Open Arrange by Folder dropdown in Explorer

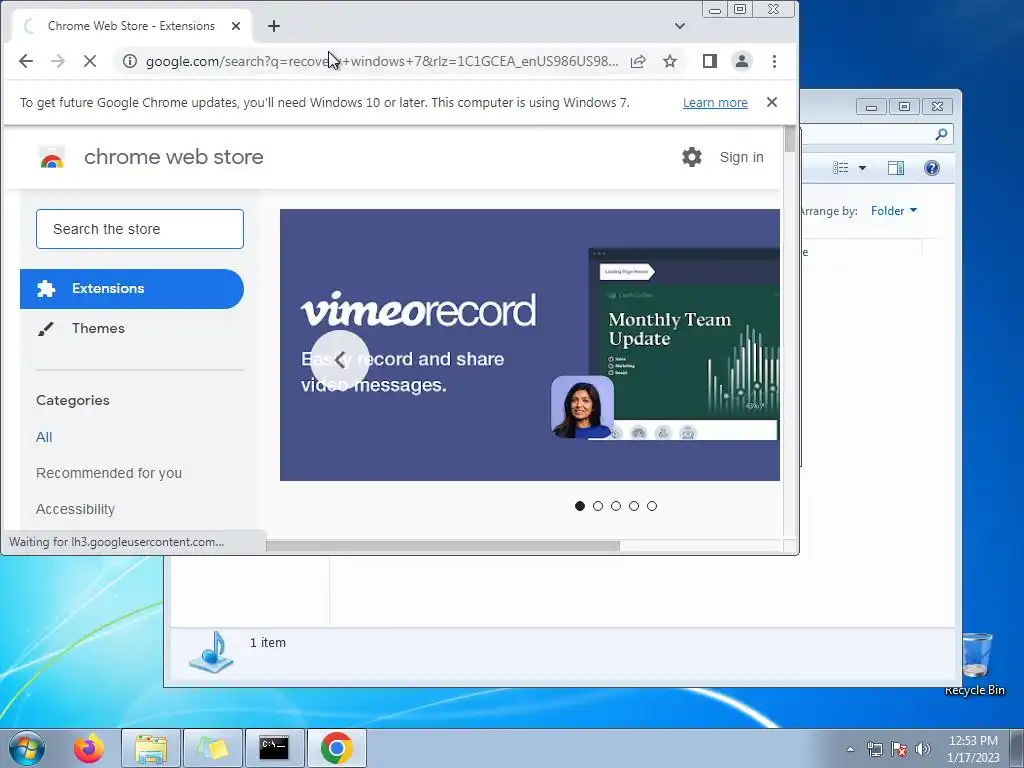[x=894, y=211]
